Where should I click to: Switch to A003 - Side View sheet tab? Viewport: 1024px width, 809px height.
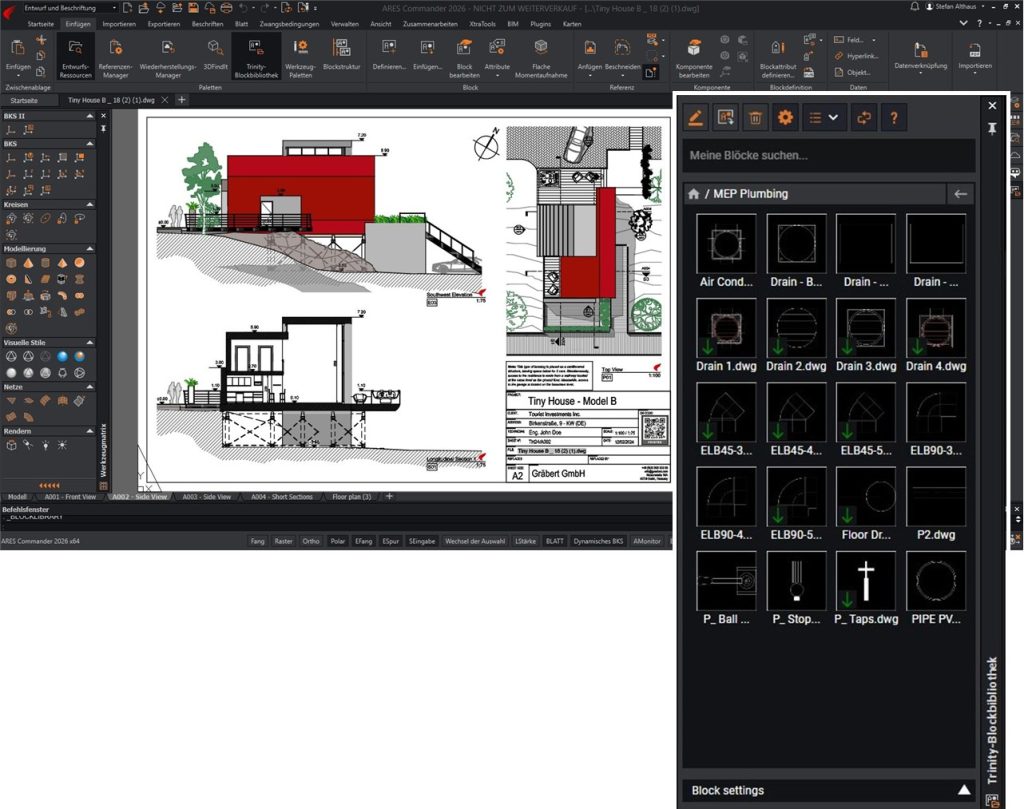208,497
